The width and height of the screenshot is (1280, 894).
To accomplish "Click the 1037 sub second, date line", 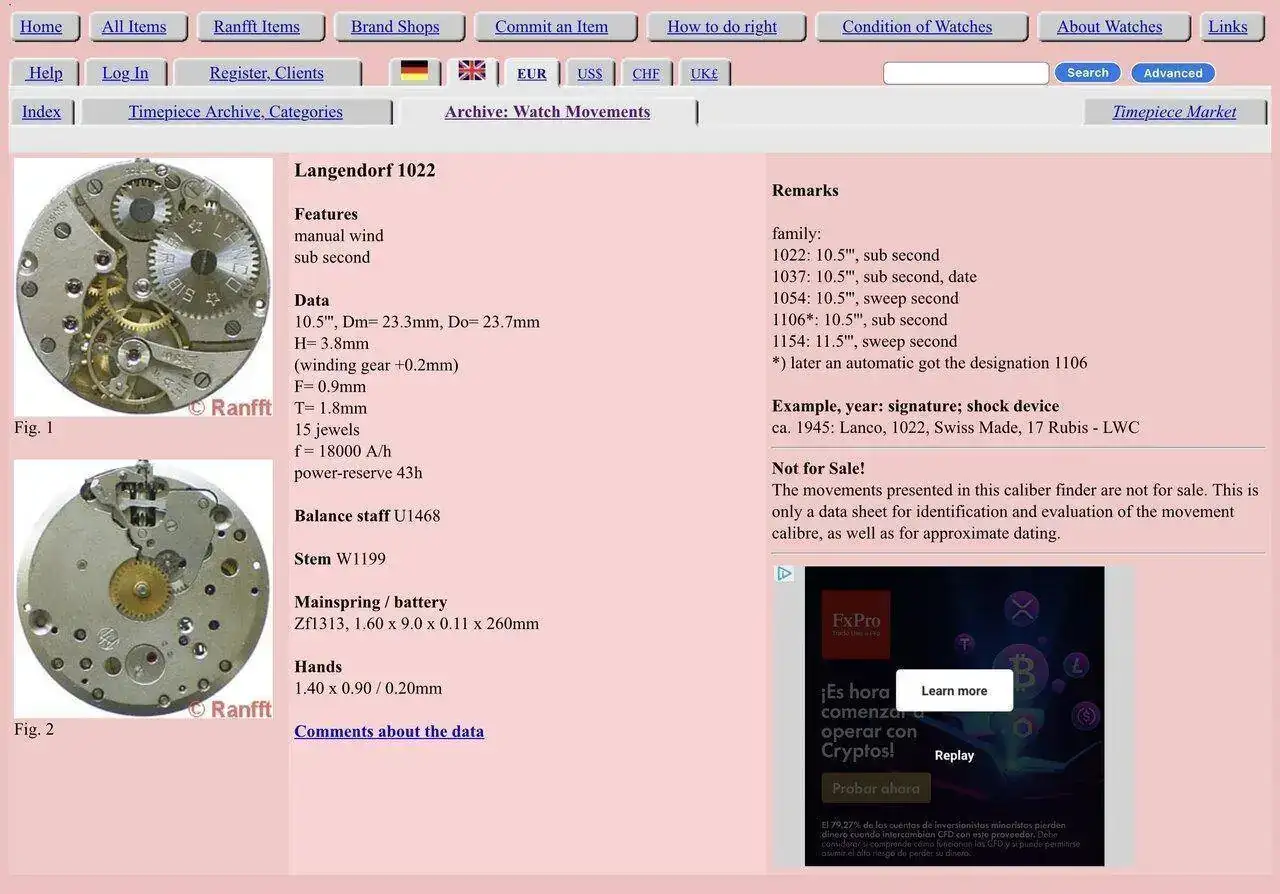I will point(874,277).
